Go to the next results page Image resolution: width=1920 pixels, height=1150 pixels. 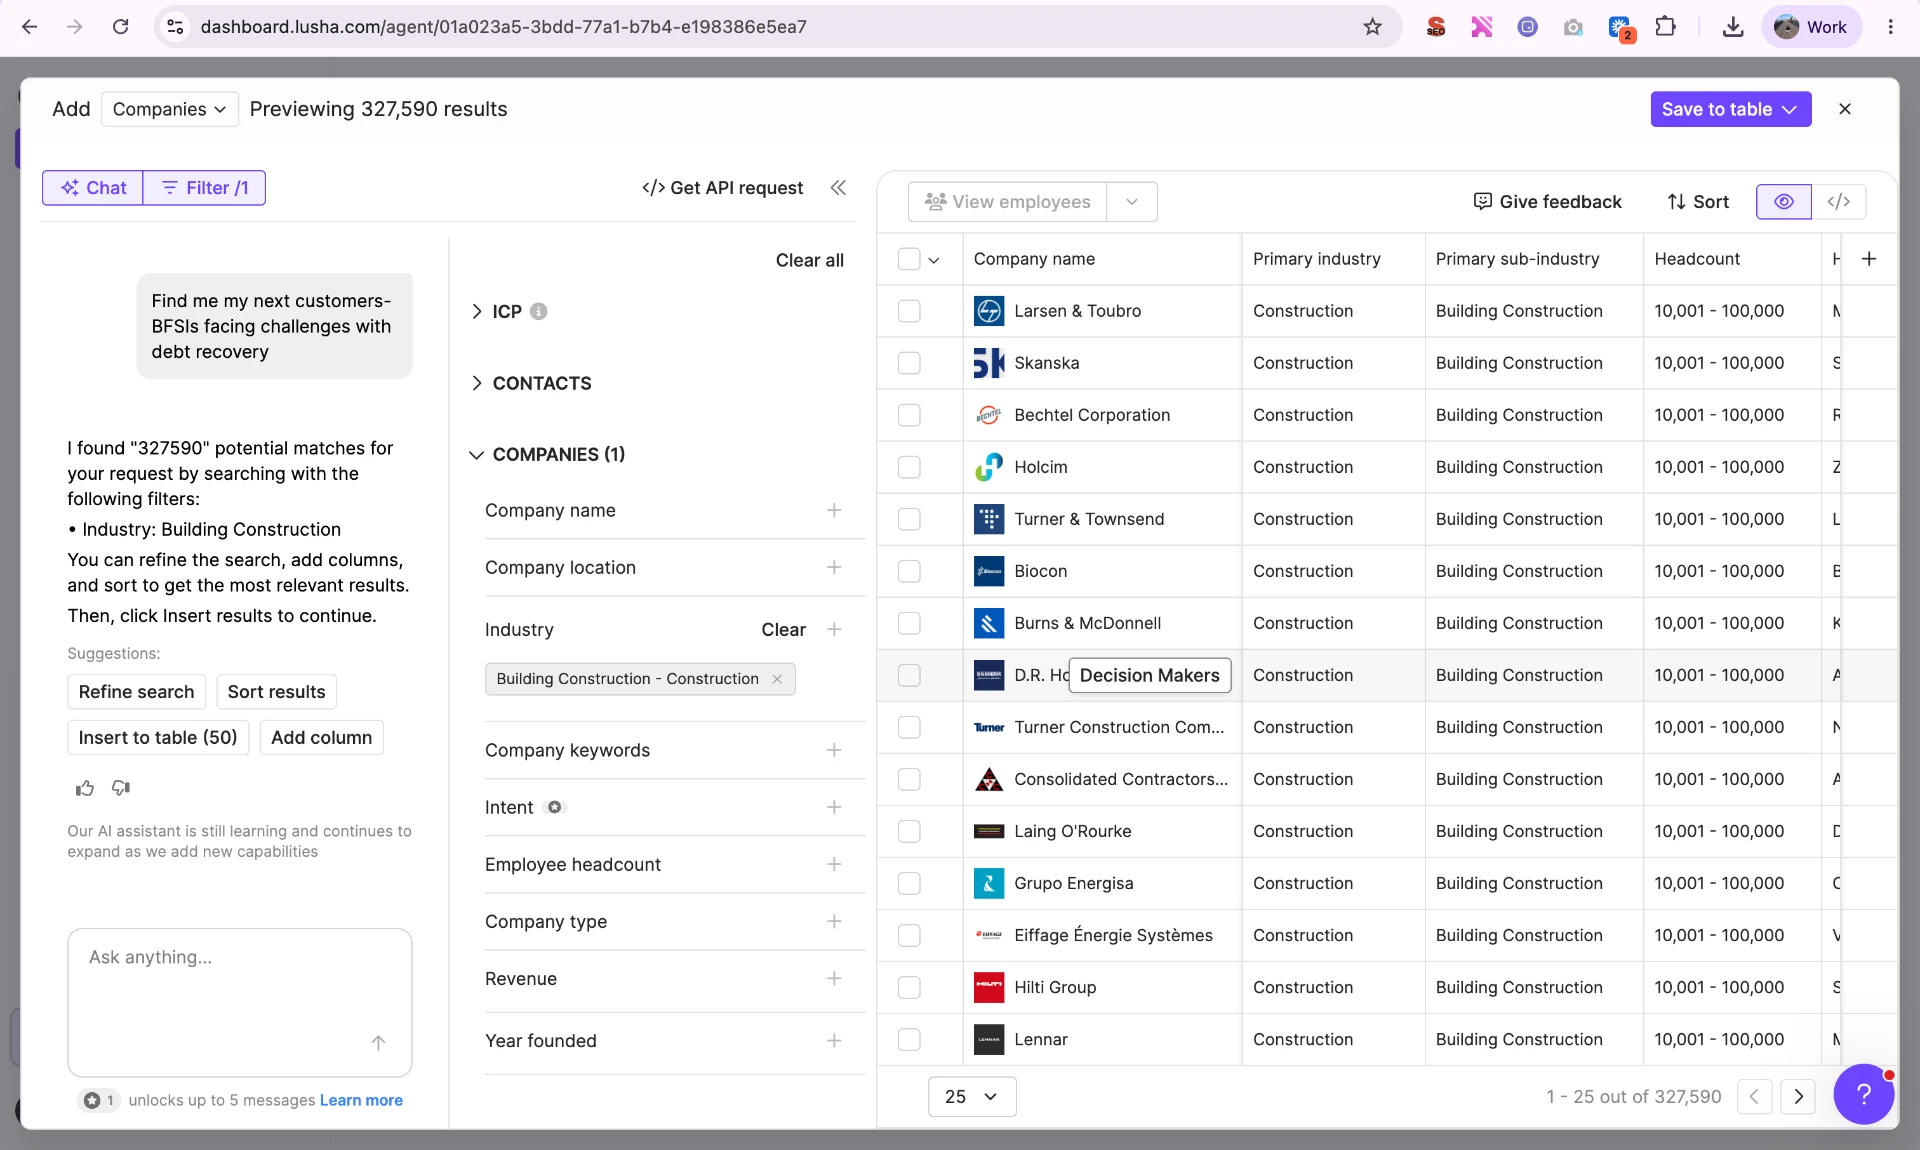pyautogui.click(x=1798, y=1097)
